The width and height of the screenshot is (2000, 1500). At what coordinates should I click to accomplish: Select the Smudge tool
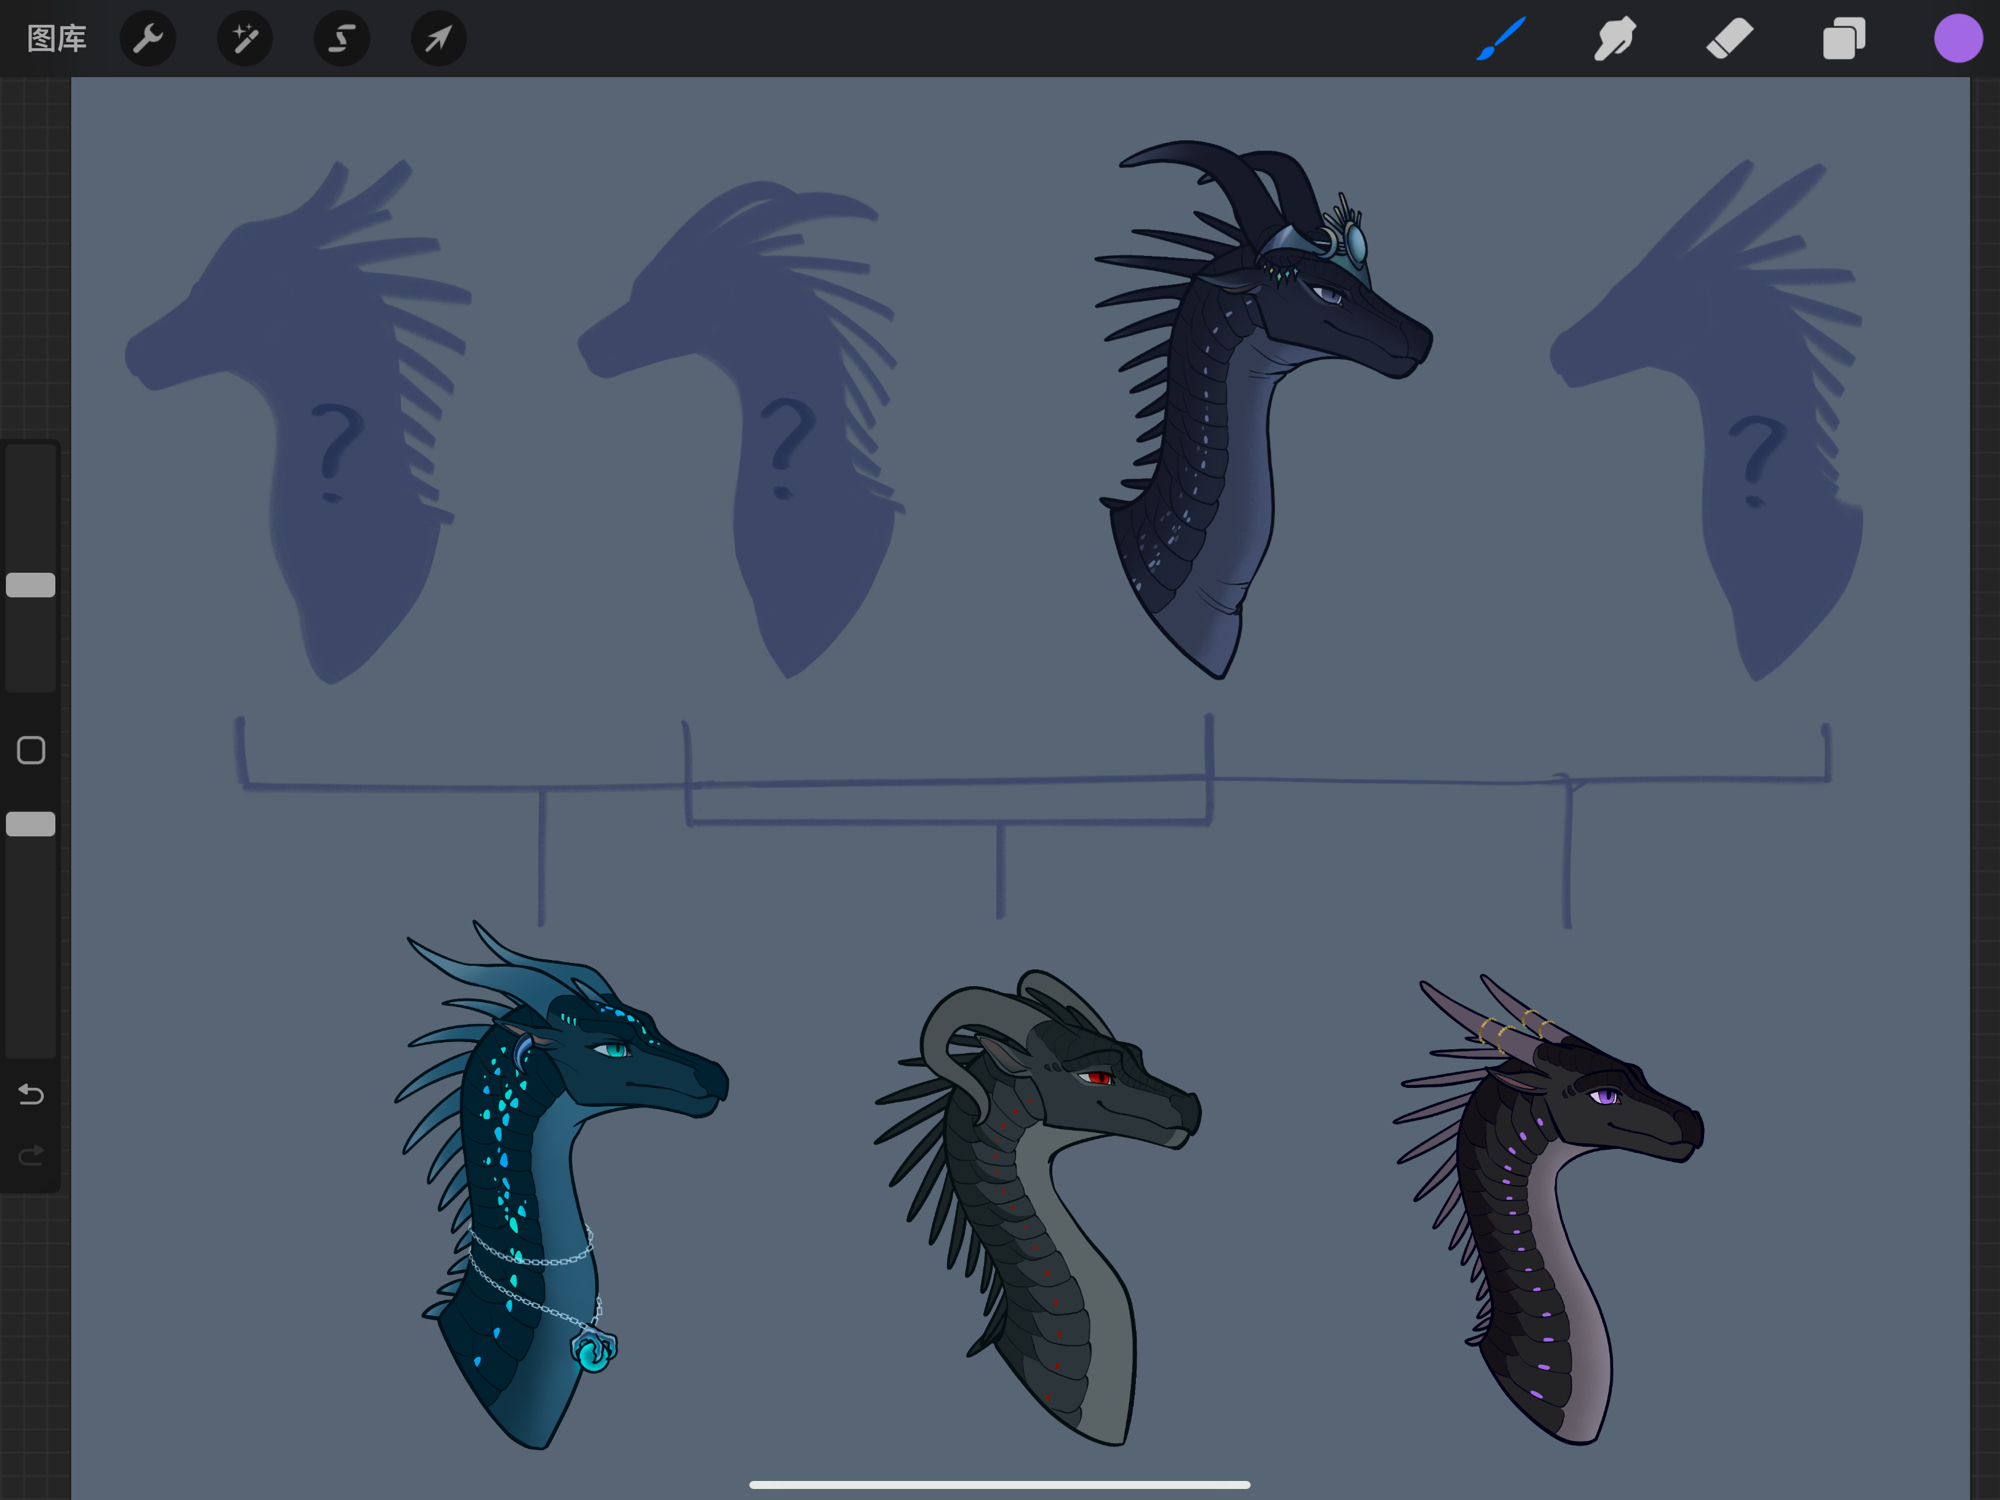[x=1615, y=39]
